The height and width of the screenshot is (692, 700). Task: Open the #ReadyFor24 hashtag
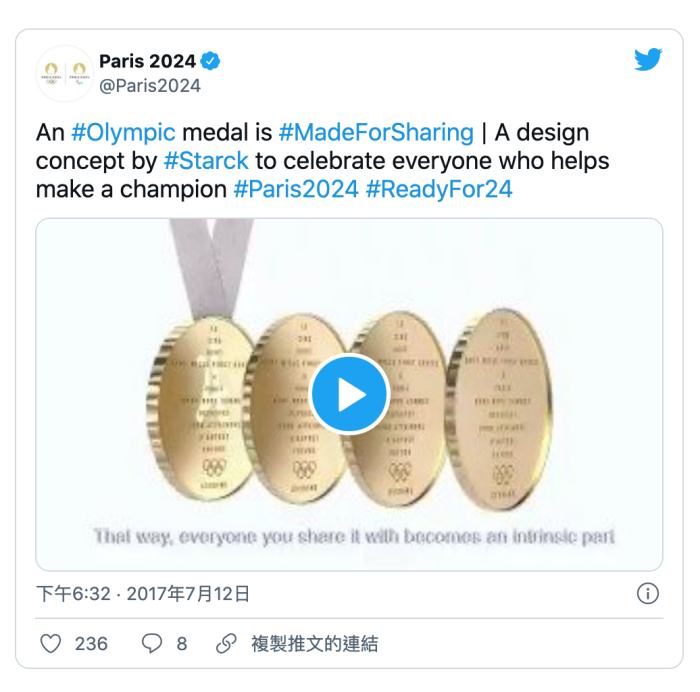(439, 188)
